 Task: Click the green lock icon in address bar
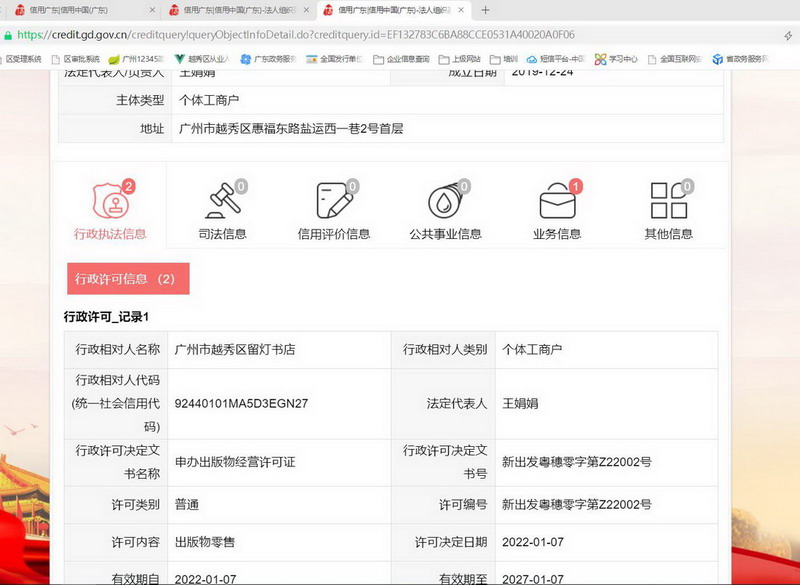click(8, 34)
